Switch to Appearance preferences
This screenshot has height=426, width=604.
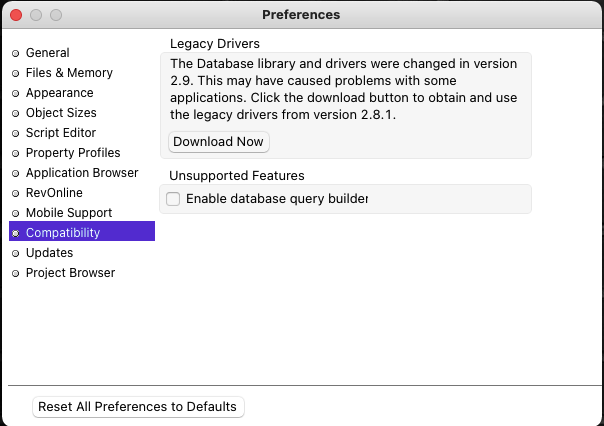pyautogui.click(x=59, y=93)
